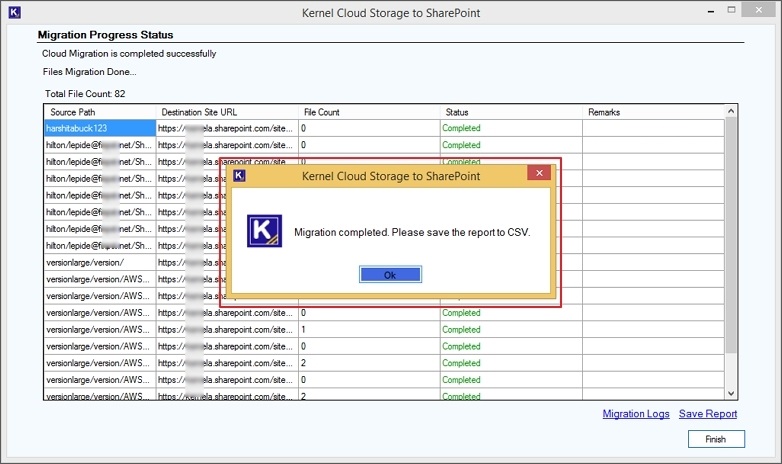Click the Status column header
The height and width of the screenshot is (464, 782).
[511, 112]
